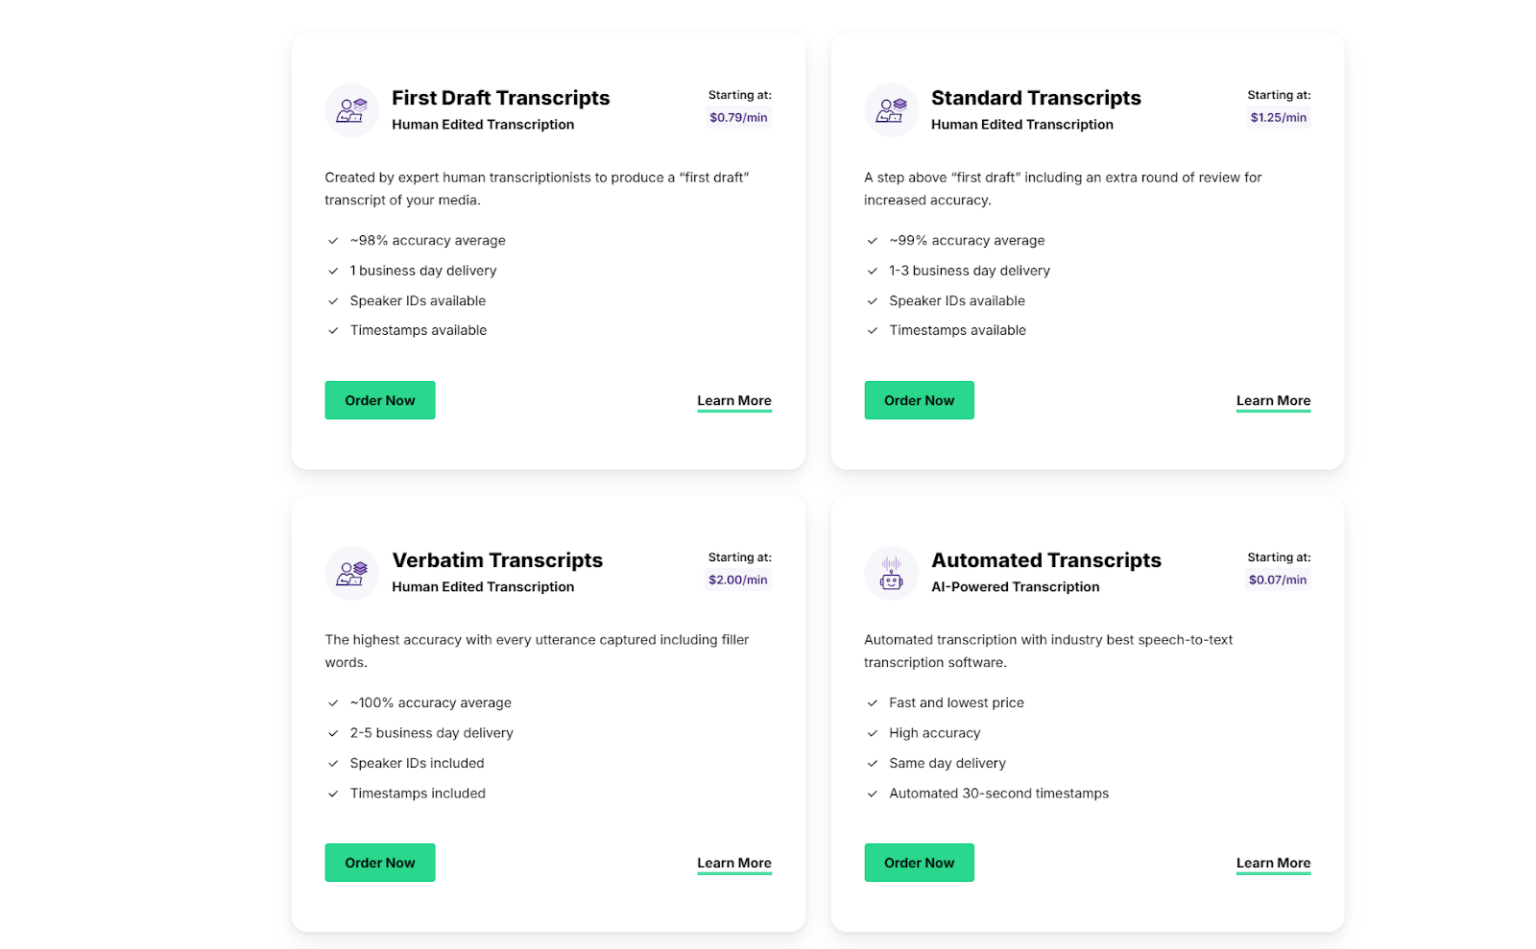Select the robot icon on Automated Transcripts
Viewport: 1536px width, 949px height.
tap(890, 572)
